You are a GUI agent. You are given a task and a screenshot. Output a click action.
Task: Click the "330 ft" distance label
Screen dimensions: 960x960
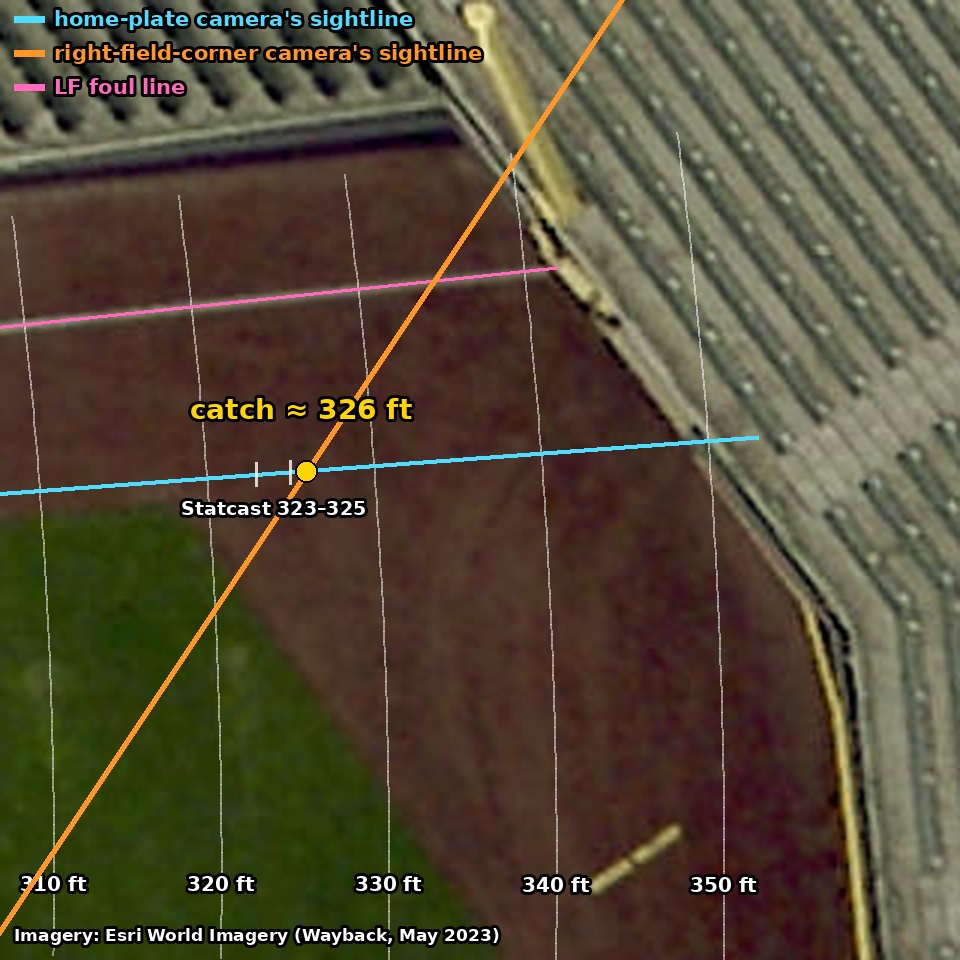(x=388, y=884)
